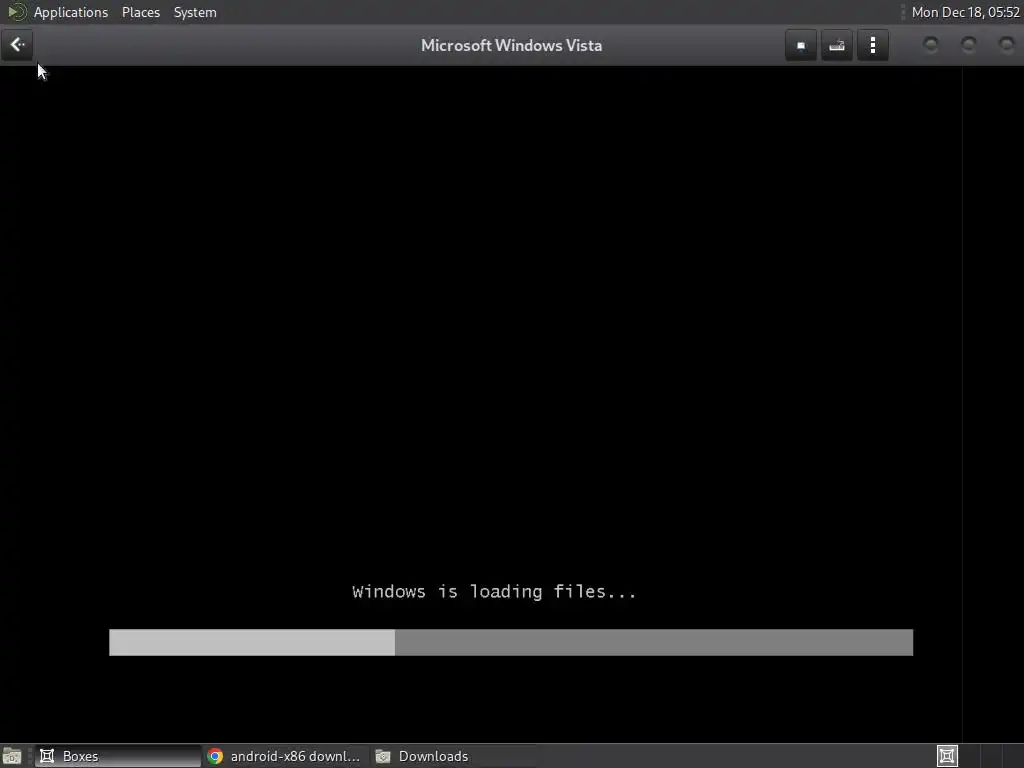
Task: Go back to the Boxes overview
Action: (x=17, y=45)
